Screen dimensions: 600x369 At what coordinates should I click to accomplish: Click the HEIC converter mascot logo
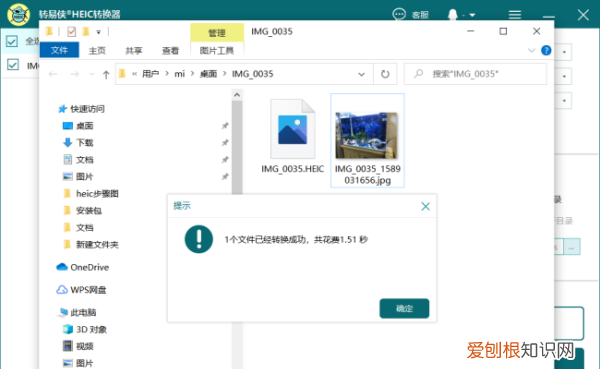point(18,14)
